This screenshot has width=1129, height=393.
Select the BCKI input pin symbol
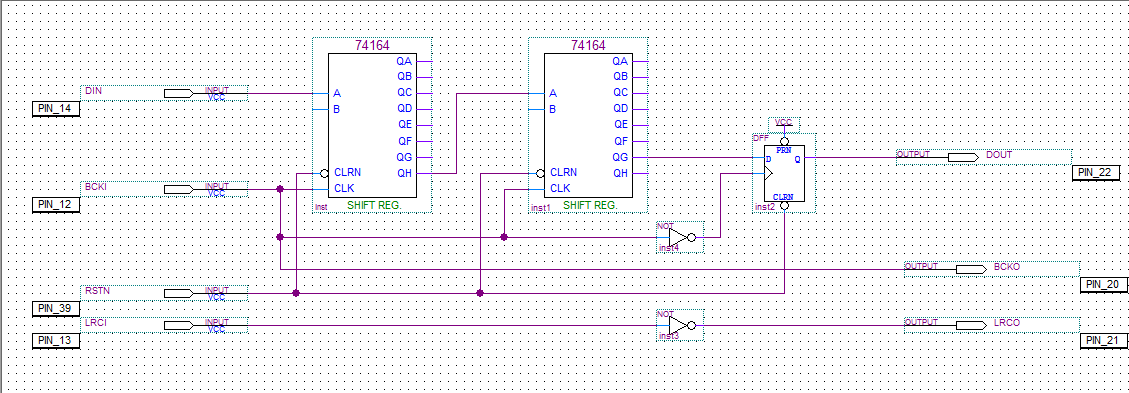164,189
